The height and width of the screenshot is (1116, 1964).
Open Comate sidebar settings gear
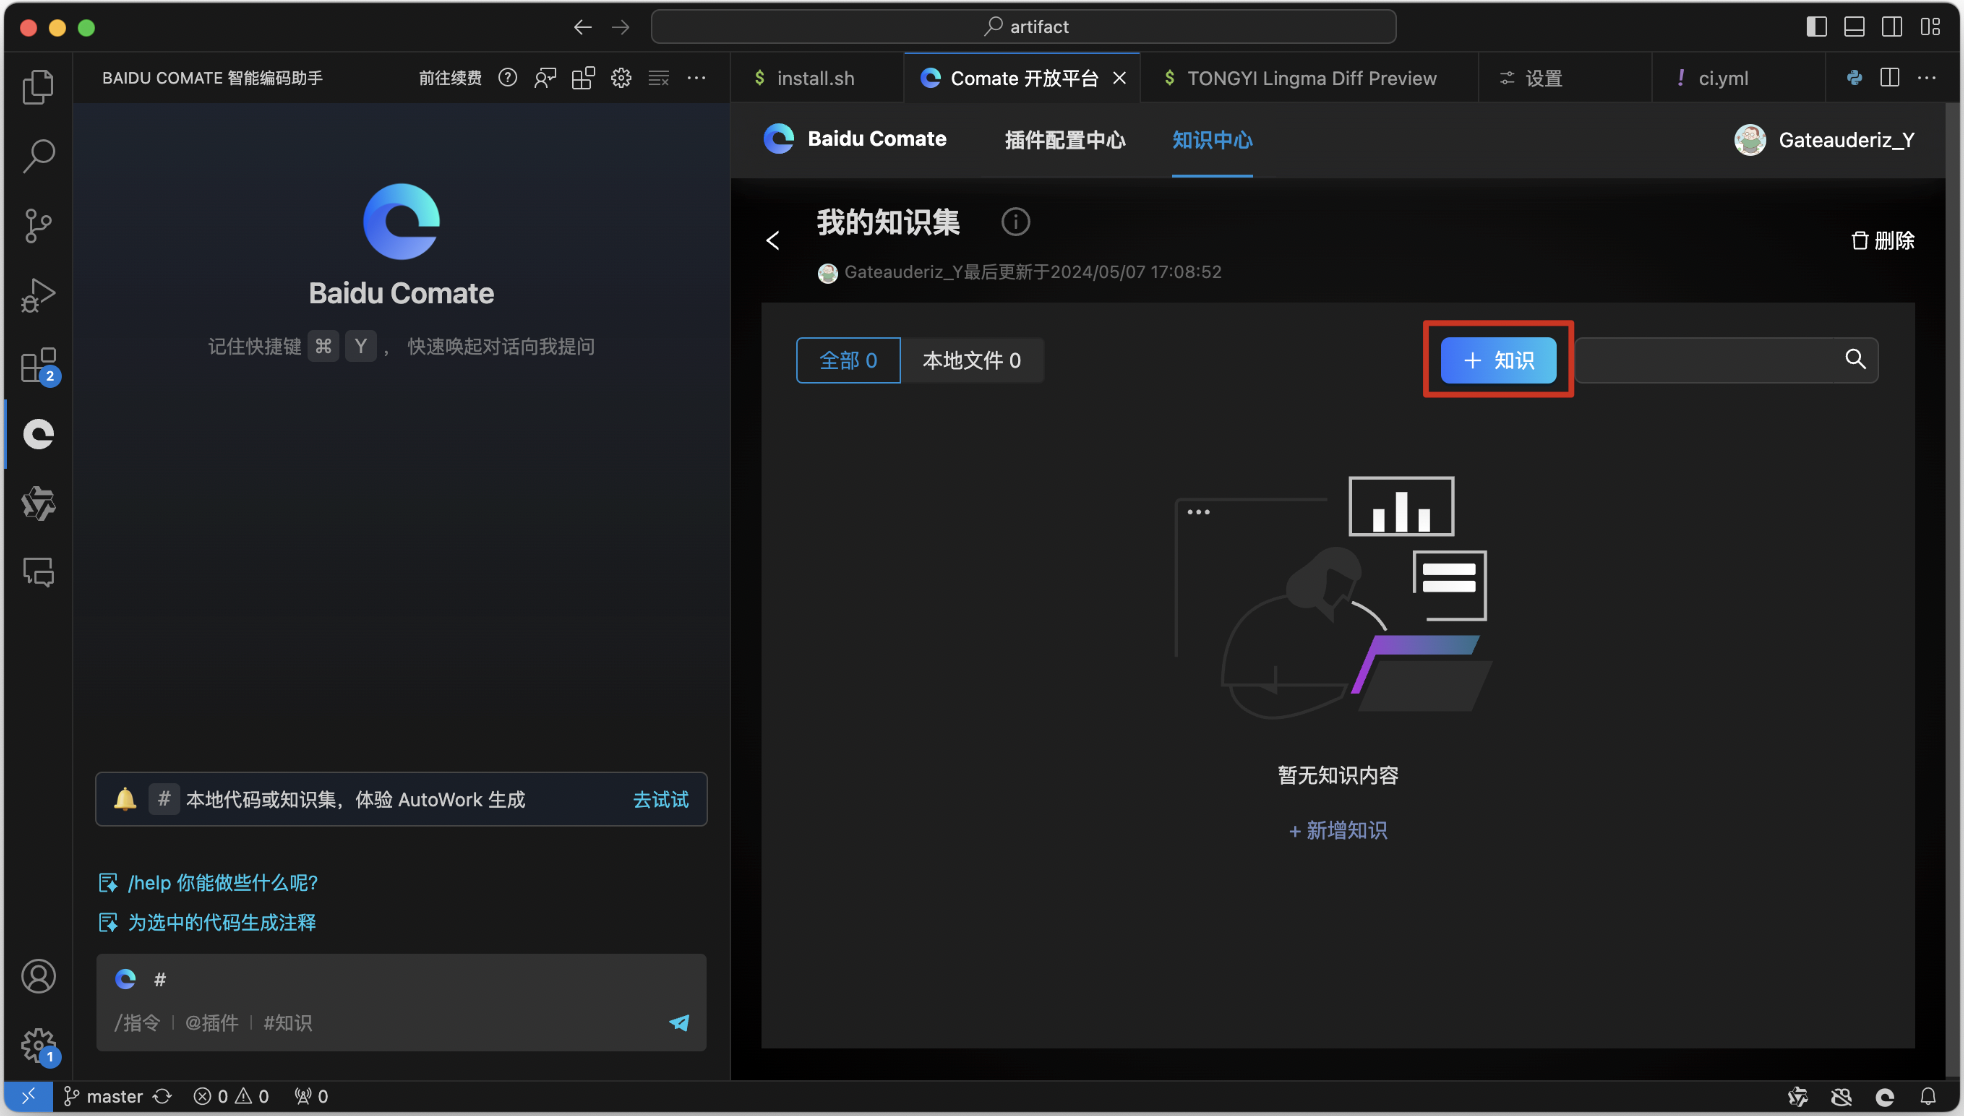[x=621, y=78]
